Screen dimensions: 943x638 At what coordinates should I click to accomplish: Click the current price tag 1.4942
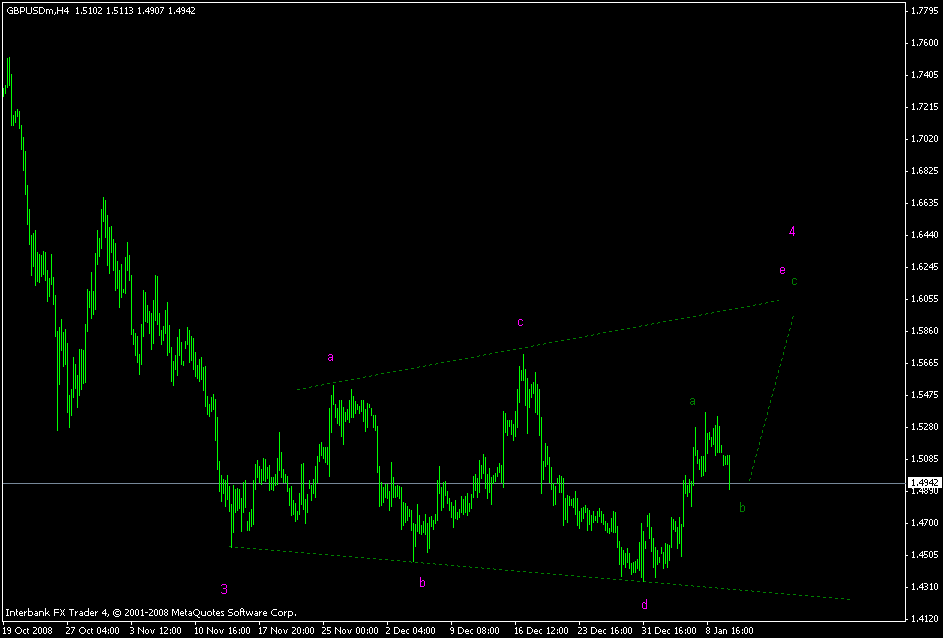(923, 483)
